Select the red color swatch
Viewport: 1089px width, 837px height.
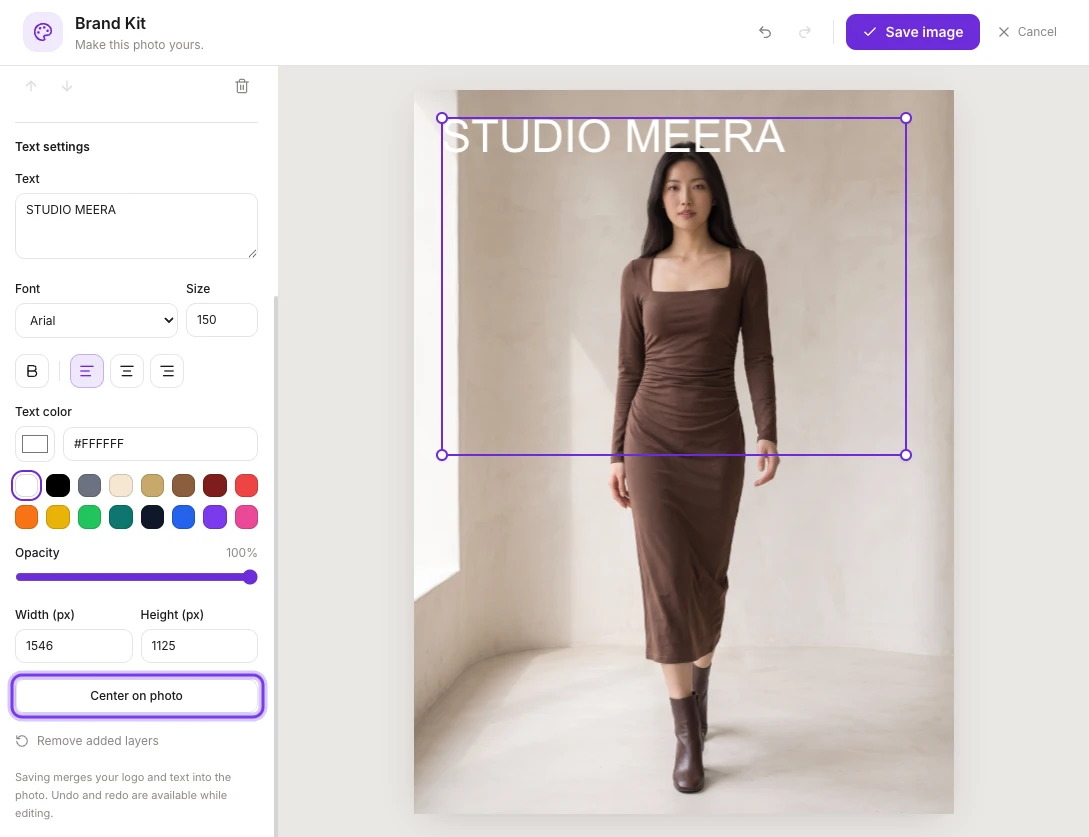point(247,486)
